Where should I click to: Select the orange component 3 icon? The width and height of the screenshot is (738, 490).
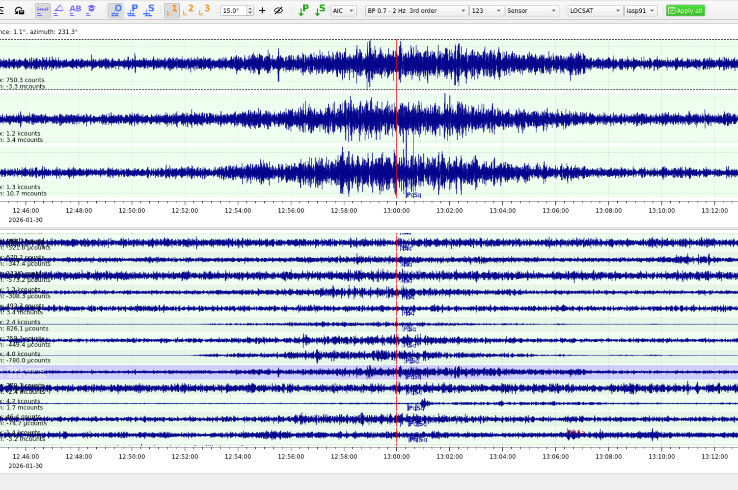point(206,10)
